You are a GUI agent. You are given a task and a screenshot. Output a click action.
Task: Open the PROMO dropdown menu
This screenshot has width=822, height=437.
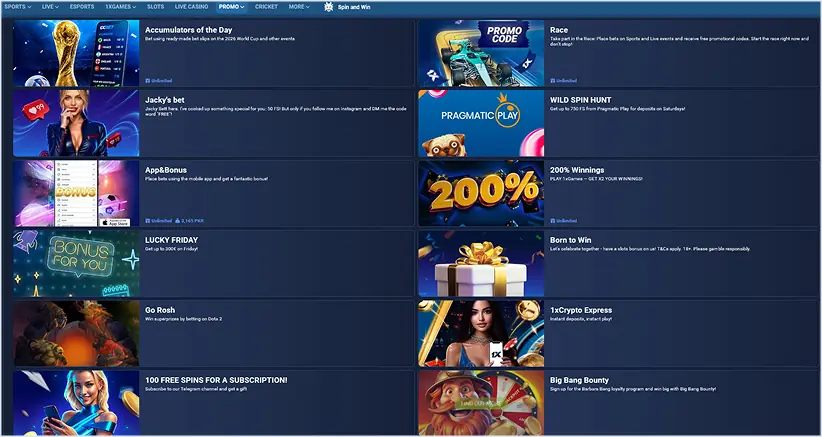pyautogui.click(x=231, y=7)
